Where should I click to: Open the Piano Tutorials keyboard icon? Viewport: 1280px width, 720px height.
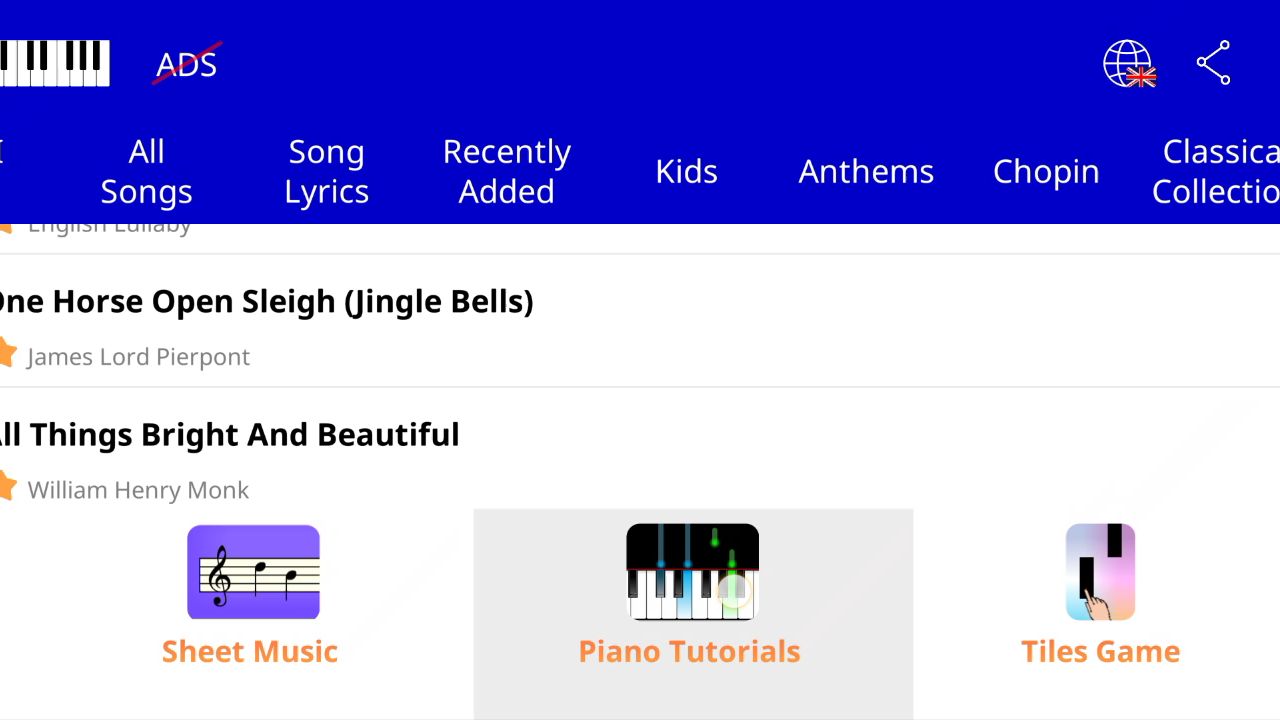click(x=692, y=572)
